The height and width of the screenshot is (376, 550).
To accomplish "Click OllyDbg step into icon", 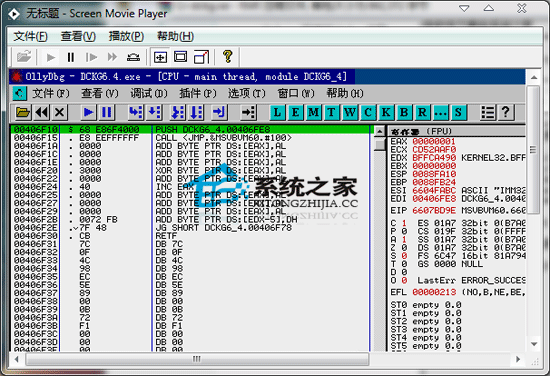I will (135, 113).
